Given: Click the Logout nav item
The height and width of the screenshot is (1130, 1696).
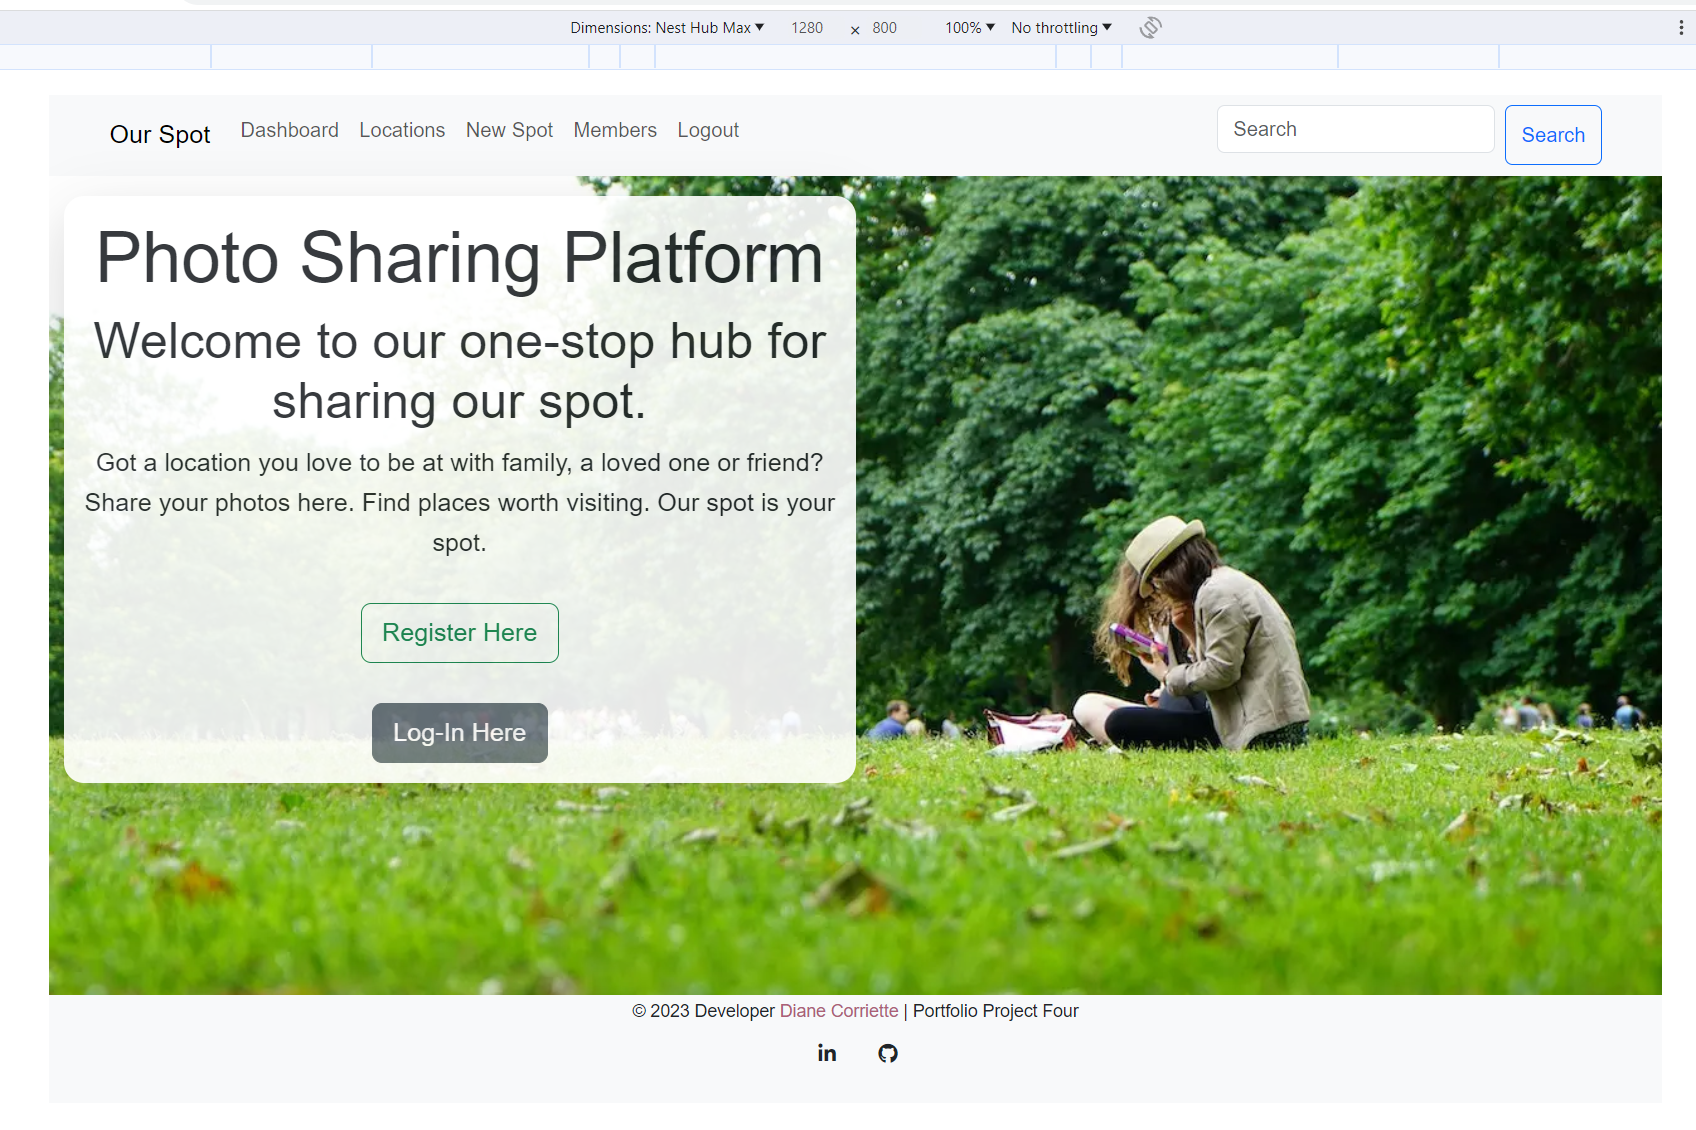Looking at the screenshot, I should [708, 130].
